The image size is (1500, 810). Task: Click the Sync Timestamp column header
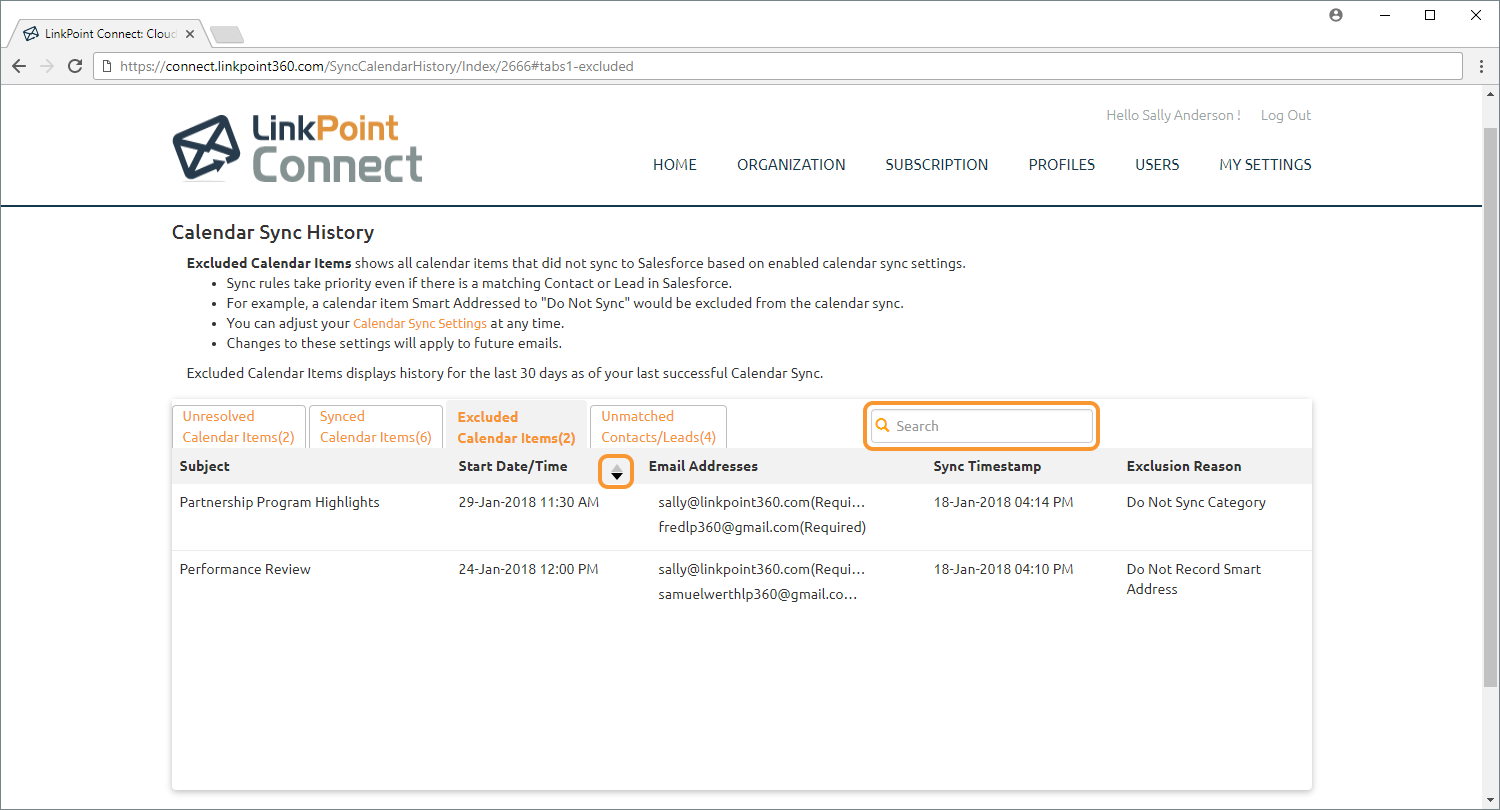coord(987,466)
